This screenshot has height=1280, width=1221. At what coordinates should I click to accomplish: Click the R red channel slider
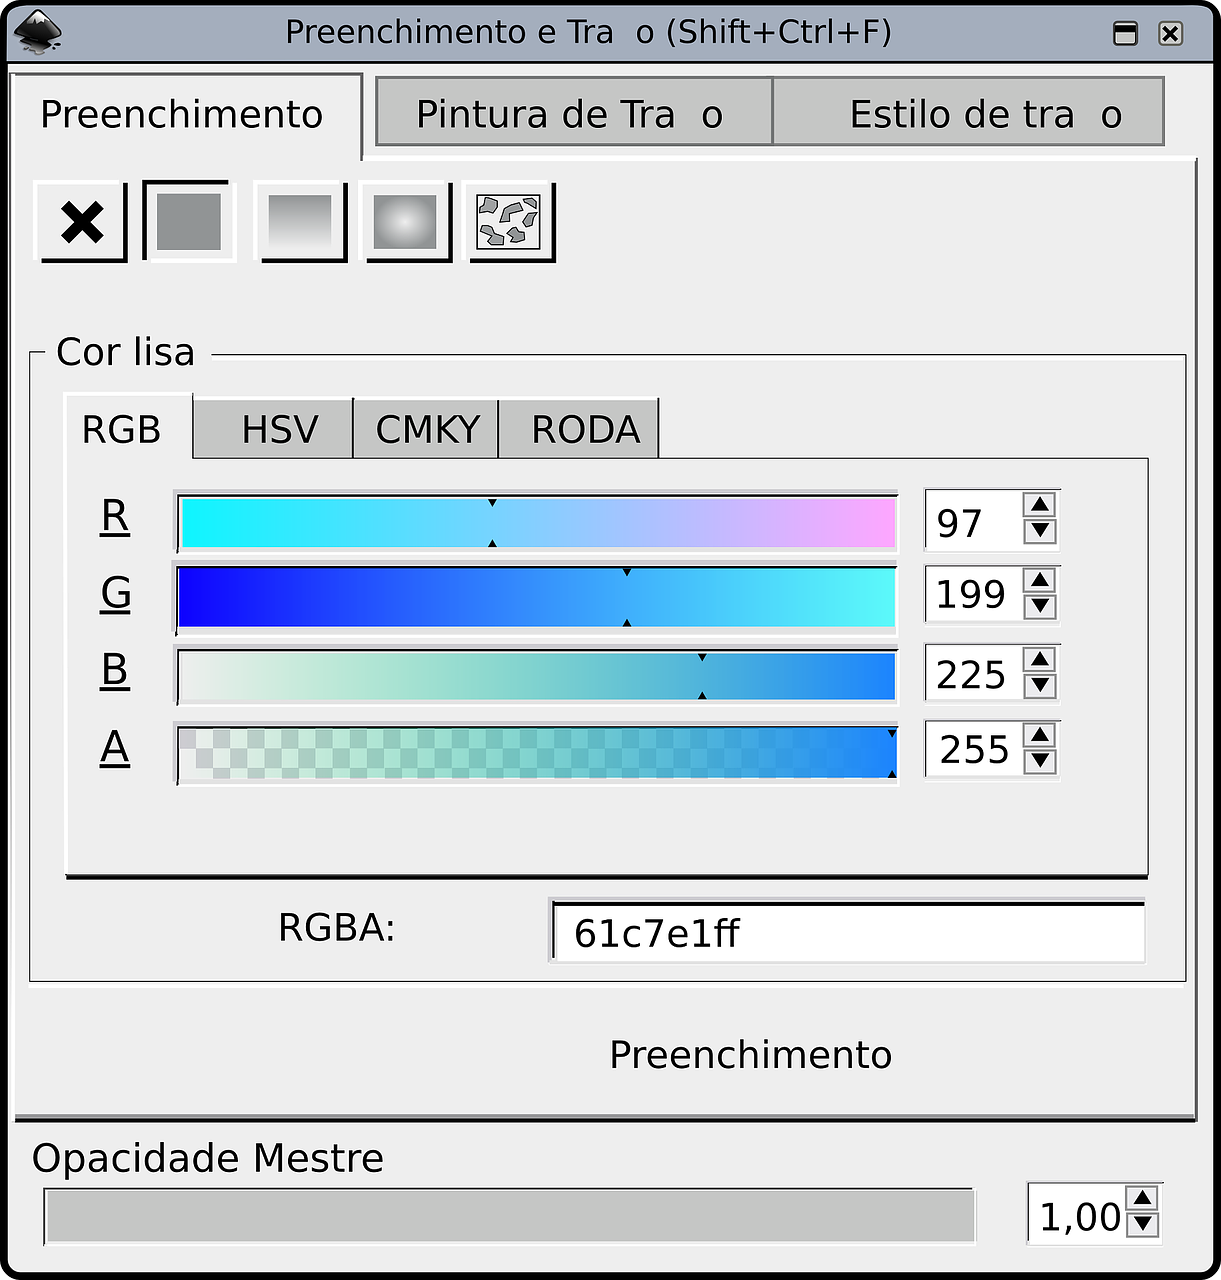coord(537,522)
